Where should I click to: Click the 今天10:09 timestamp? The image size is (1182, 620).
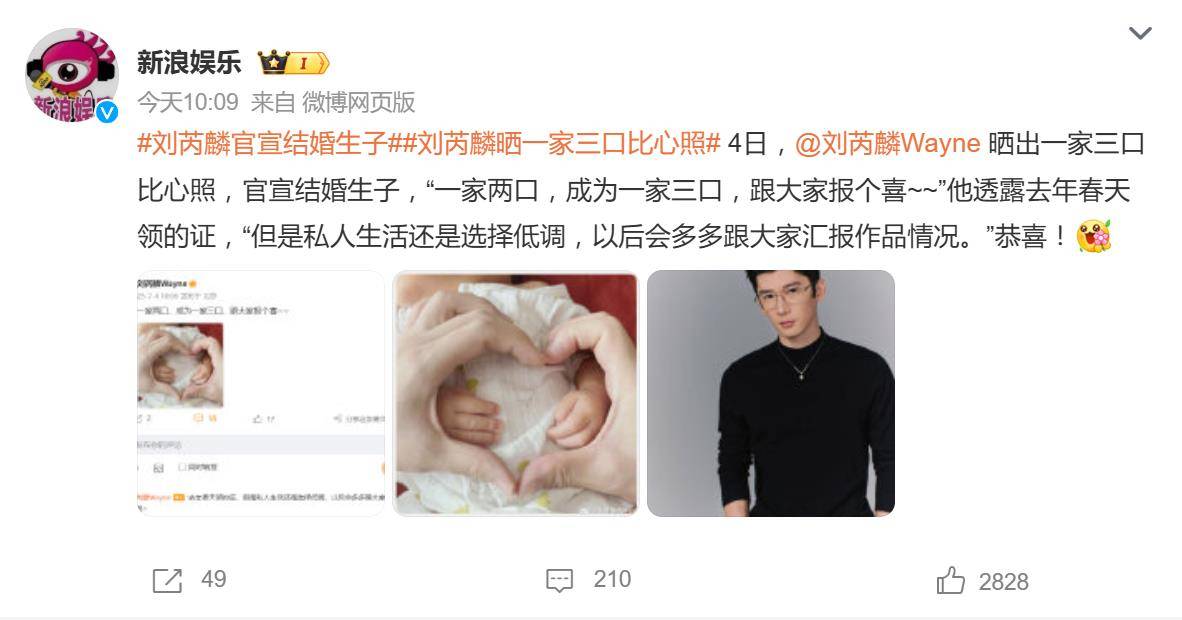[x=188, y=102]
